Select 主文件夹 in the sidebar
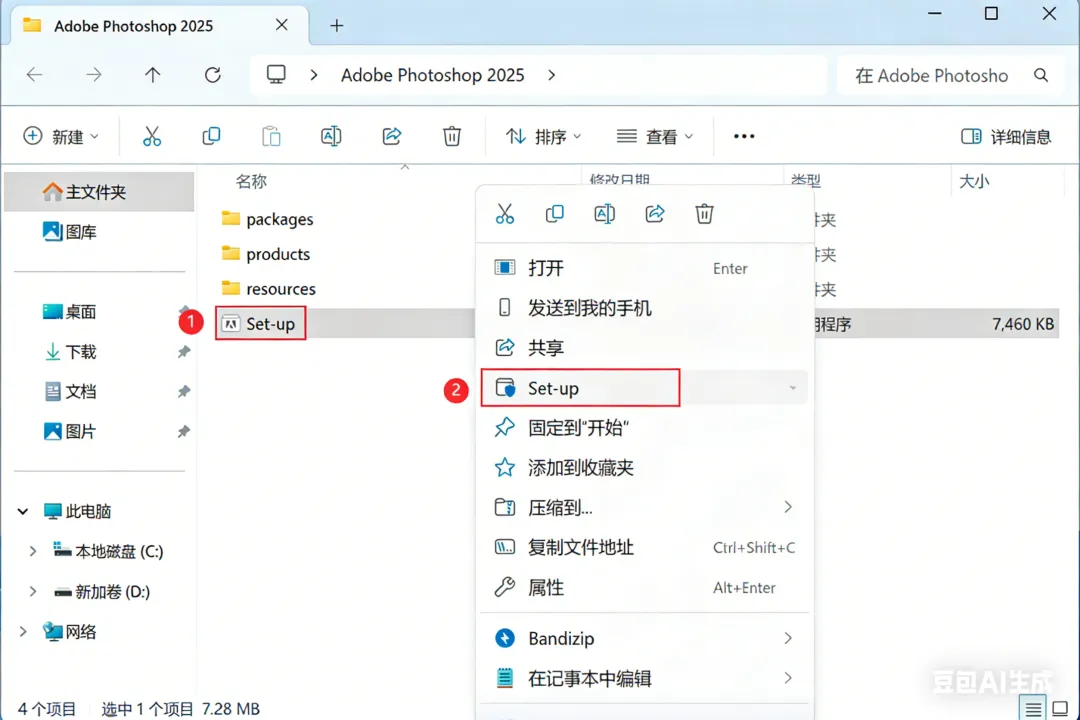 [99, 192]
